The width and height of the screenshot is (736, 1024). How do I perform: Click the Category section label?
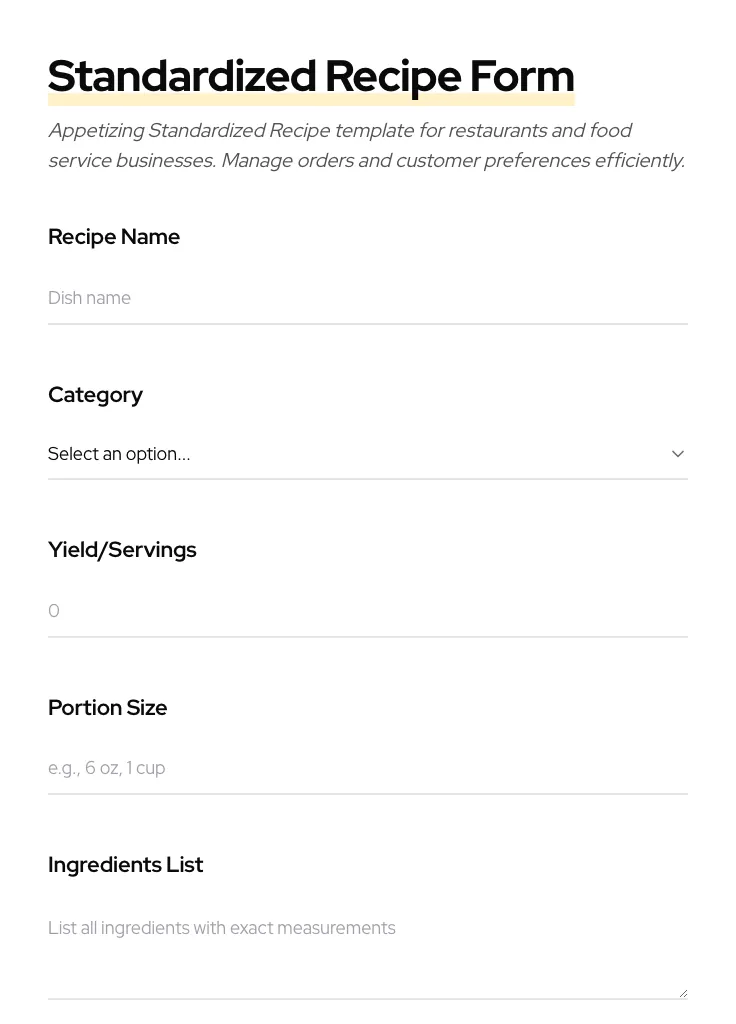click(95, 395)
